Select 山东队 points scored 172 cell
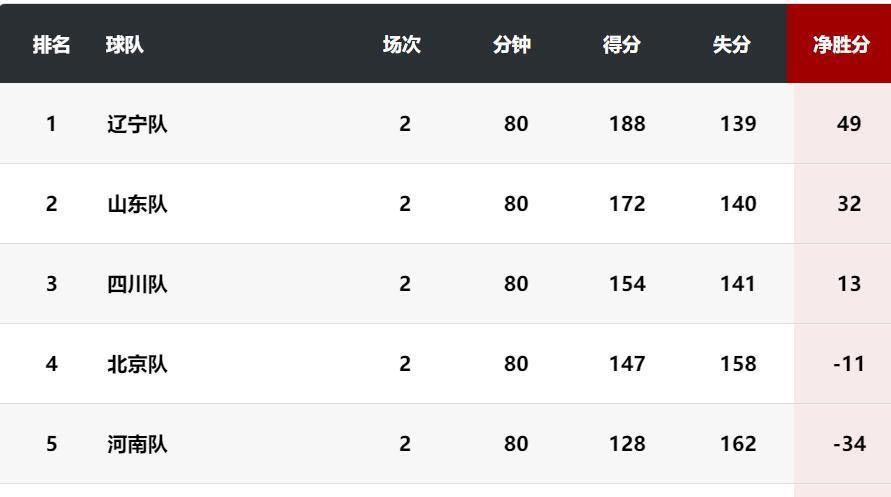 [x=627, y=204]
